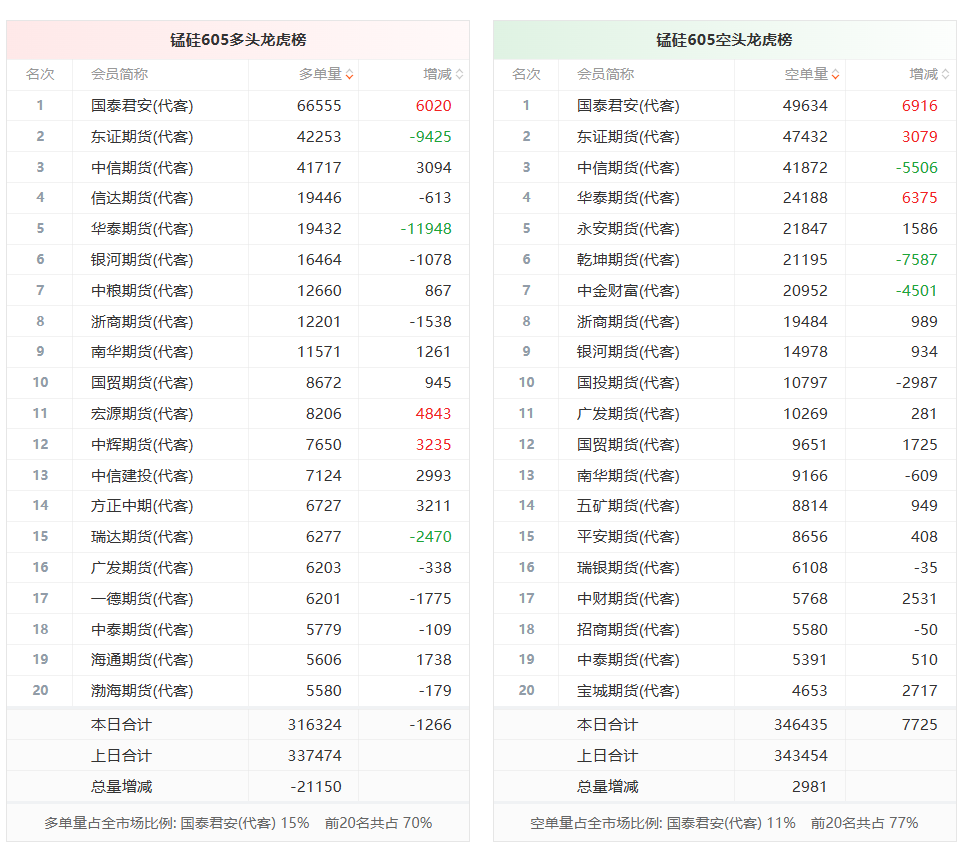The width and height of the screenshot is (963, 854).
Task: Select 中信期货(代客) in short table
Action: (628, 168)
